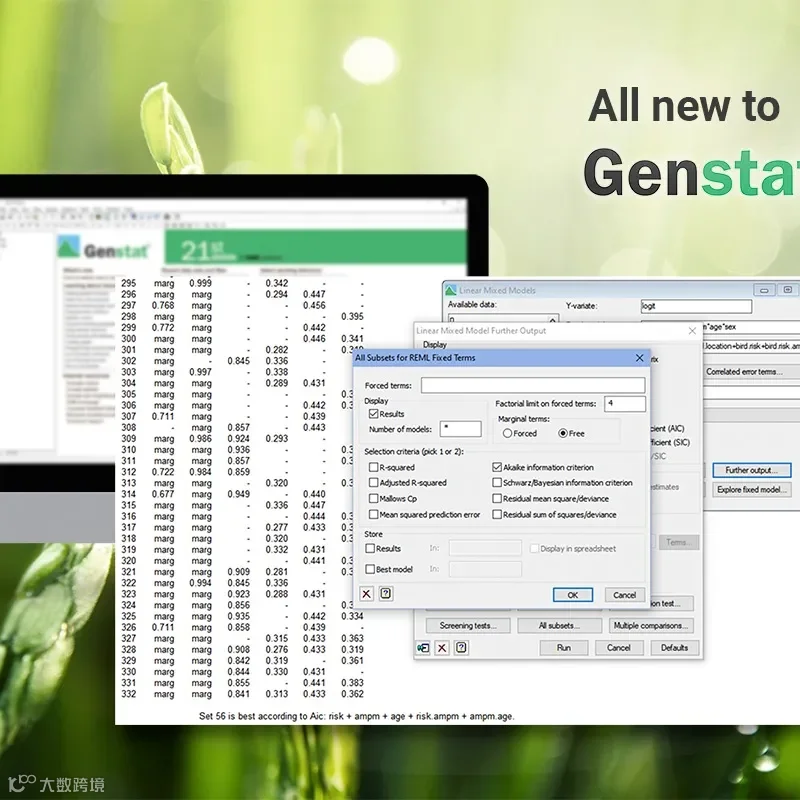The width and height of the screenshot is (800, 800).
Task: Uncheck Akaike information criterion
Action: [x=497, y=467]
